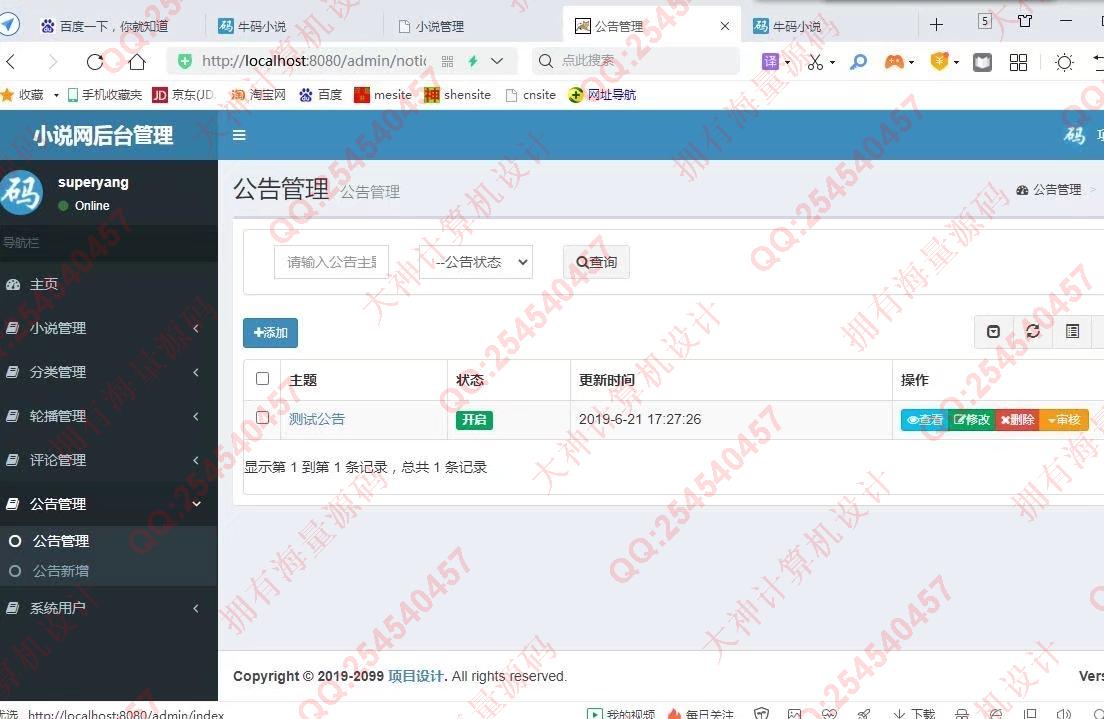Open the orange game controller icon
Viewport: 1104px width, 719px height.
[894, 62]
